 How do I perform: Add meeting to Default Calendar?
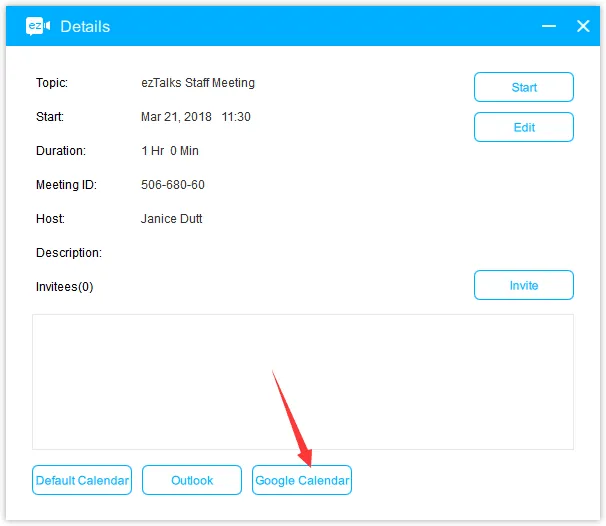coord(82,480)
